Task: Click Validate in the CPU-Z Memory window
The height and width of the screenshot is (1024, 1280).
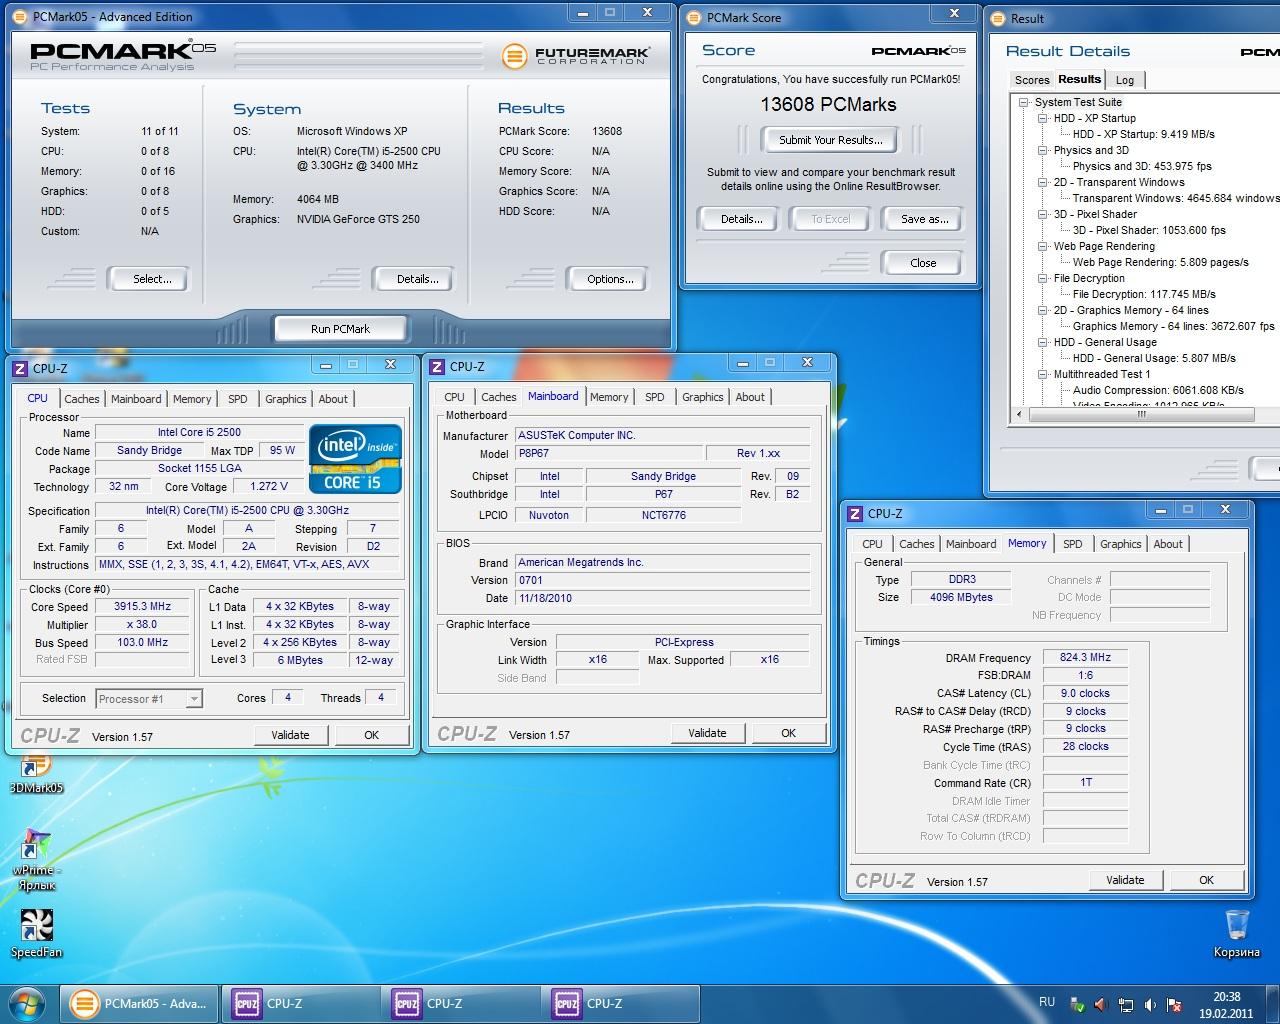Action: point(1125,880)
